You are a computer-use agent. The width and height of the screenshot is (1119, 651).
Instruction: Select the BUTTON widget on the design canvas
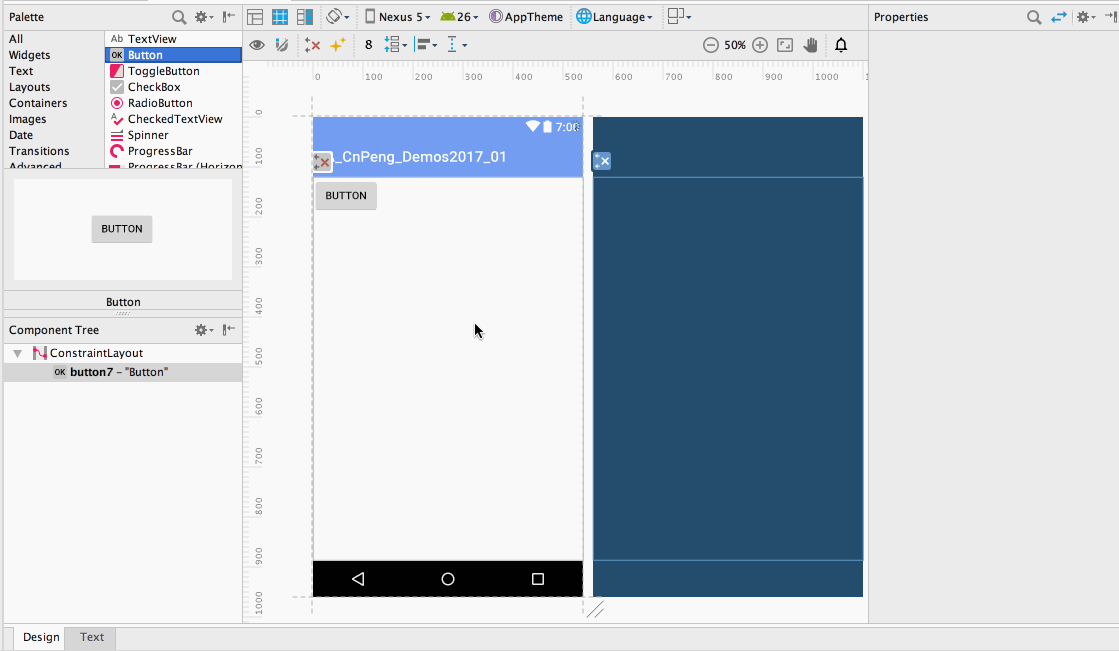346,196
